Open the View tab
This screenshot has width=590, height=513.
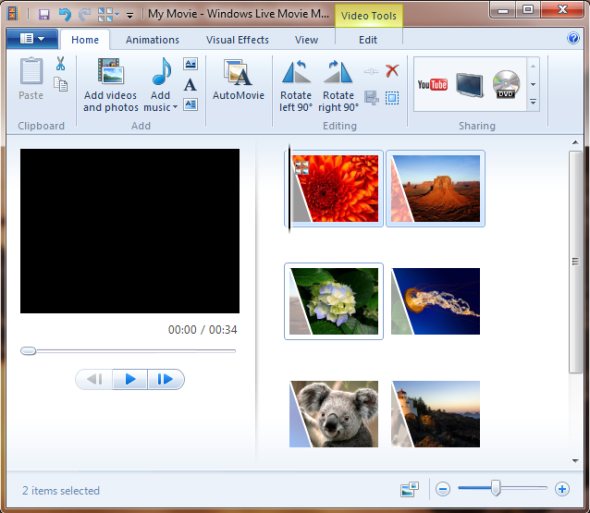[306, 40]
